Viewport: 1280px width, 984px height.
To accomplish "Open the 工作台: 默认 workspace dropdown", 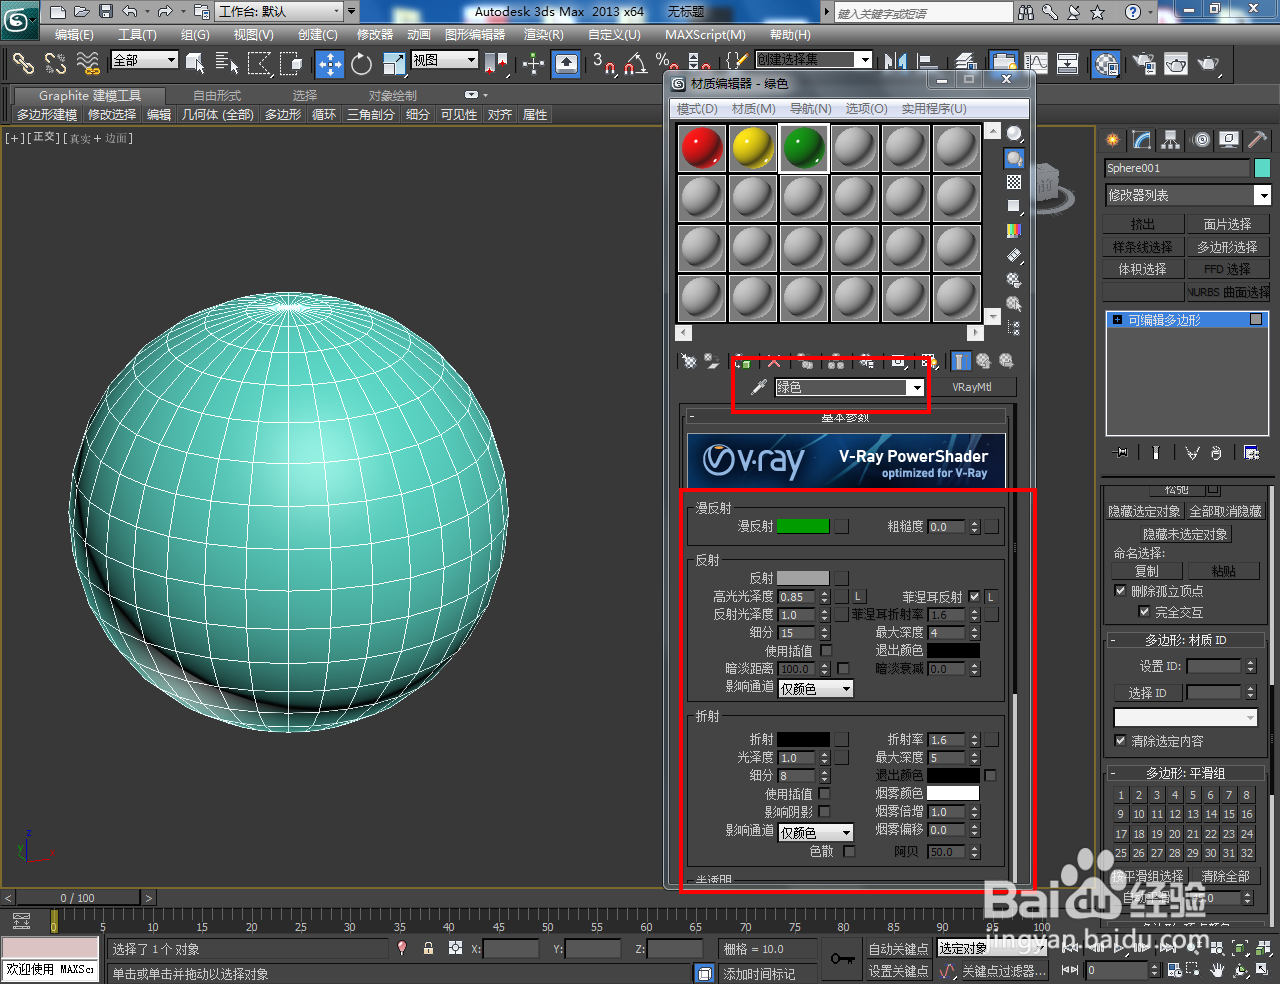I will click(x=277, y=12).
